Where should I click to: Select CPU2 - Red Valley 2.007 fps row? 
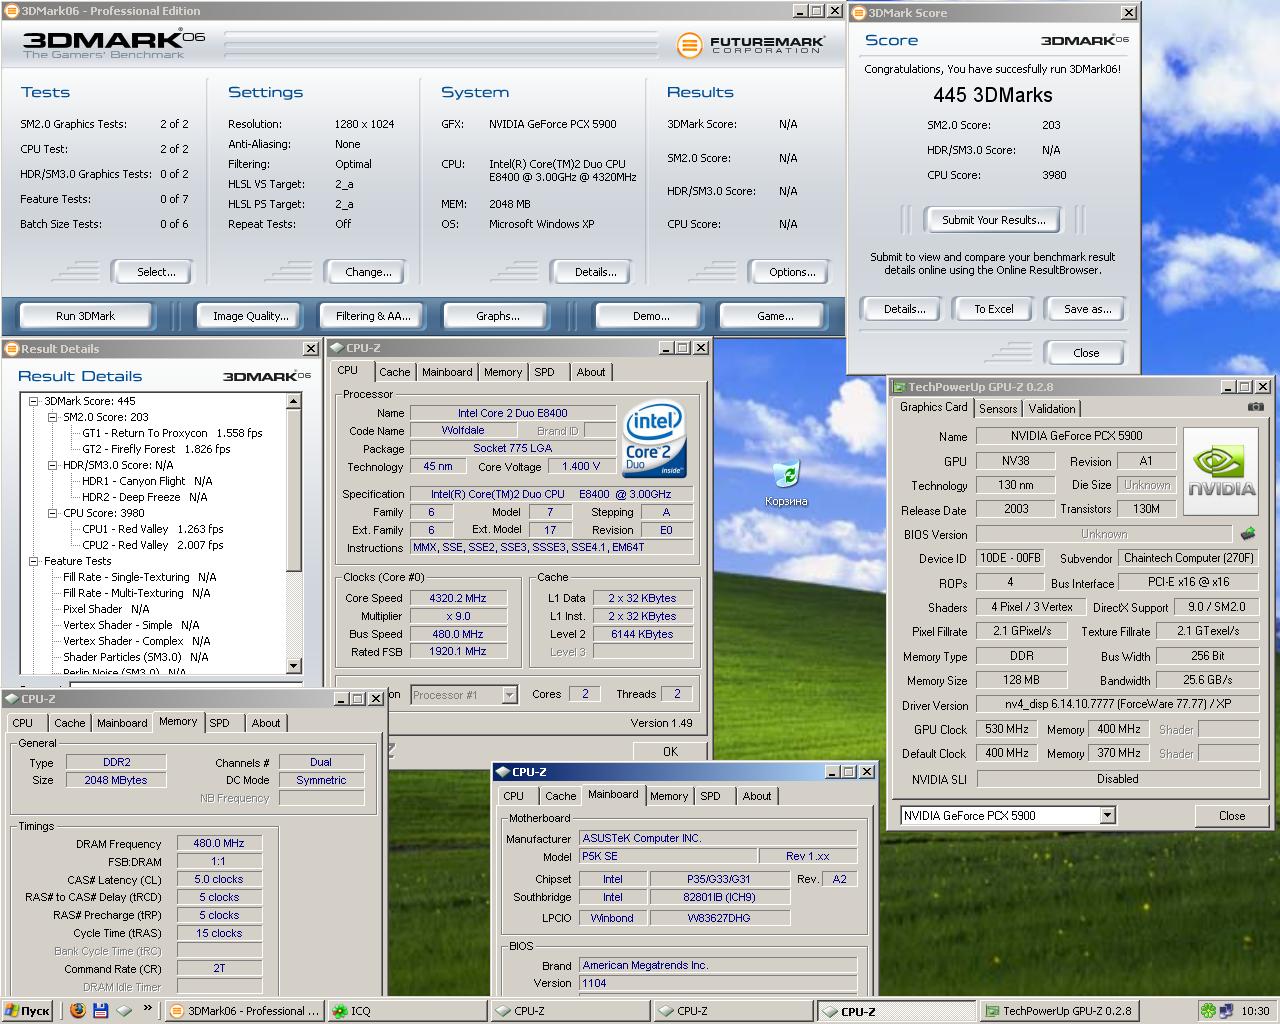(x=153, y=545)
